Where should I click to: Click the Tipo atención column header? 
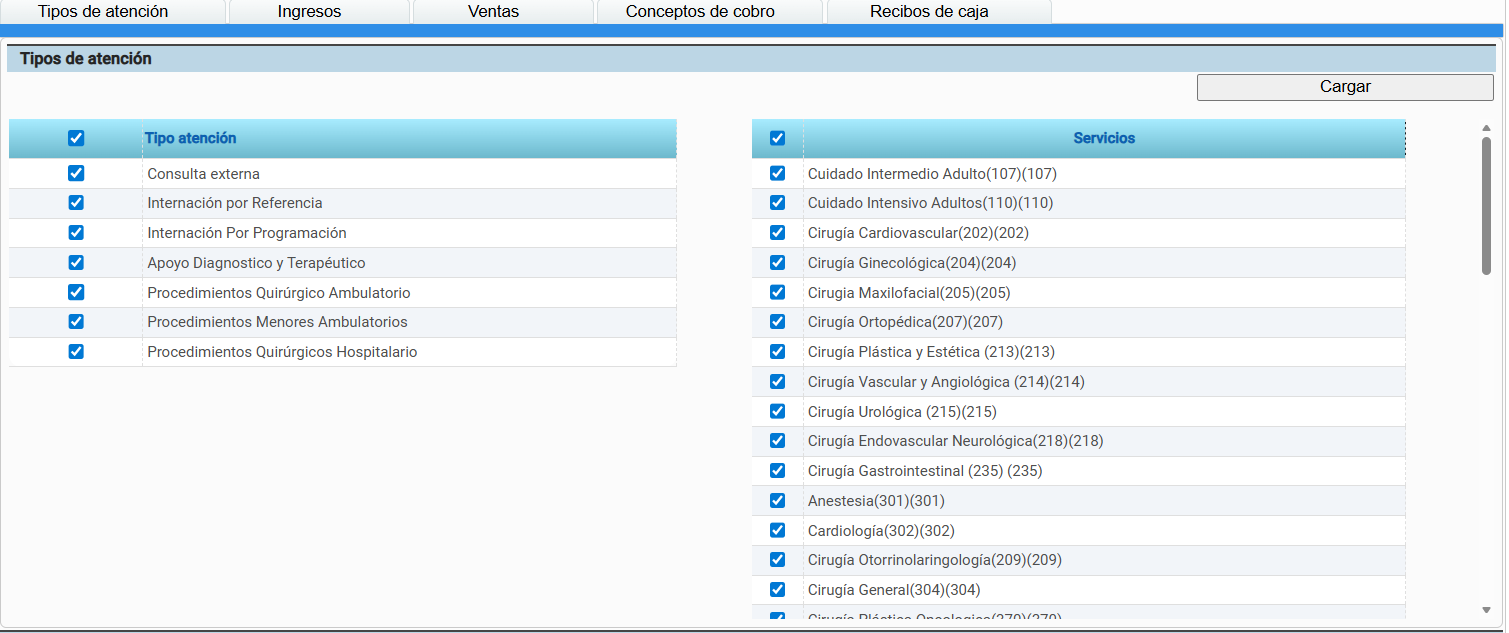pos(191,138)
